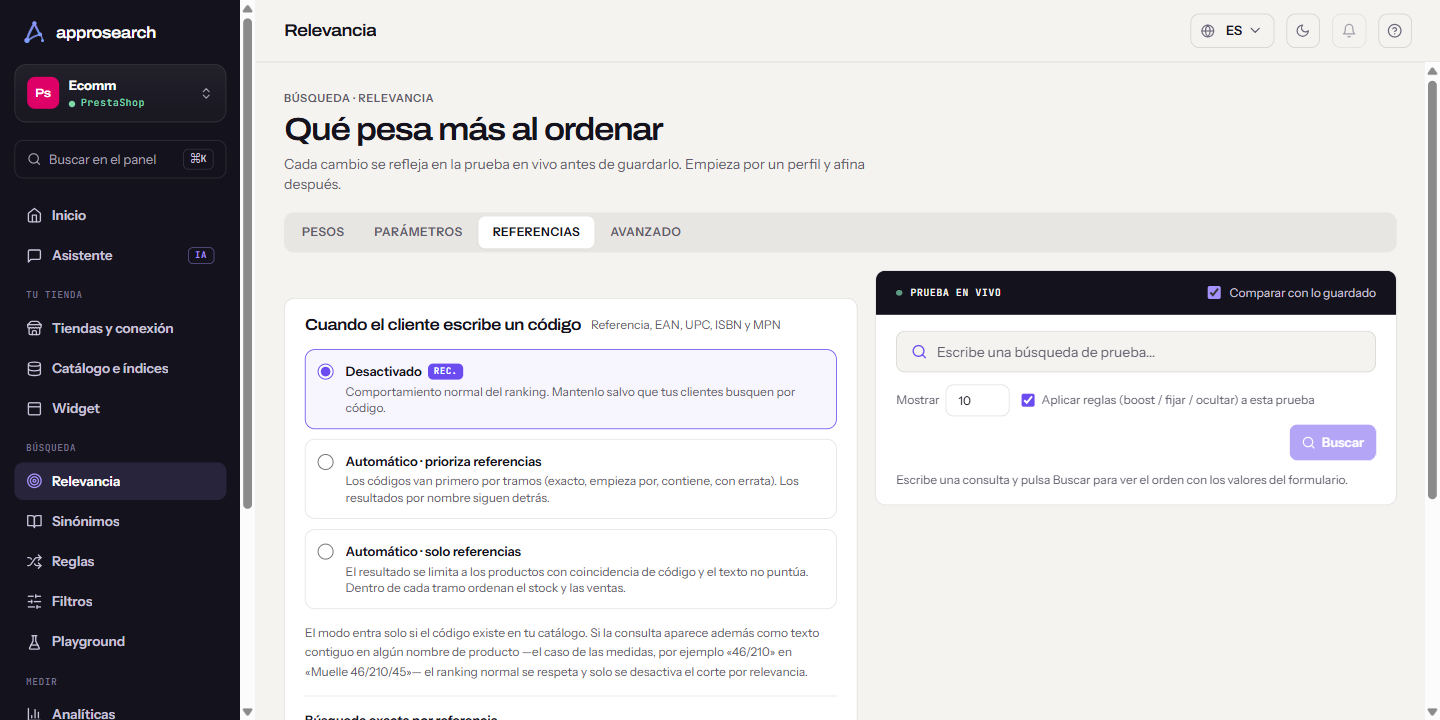Open the help question mark icon

pos(1395,31)
